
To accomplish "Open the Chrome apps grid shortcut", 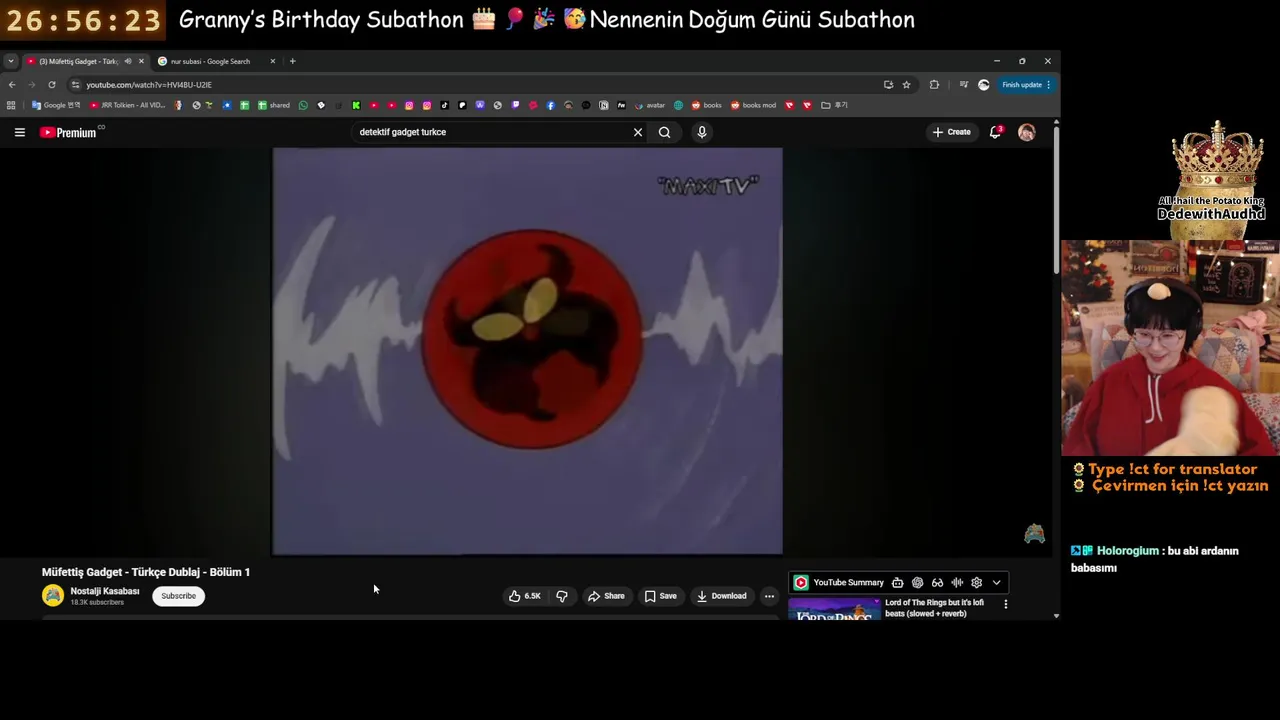I will pyautogui.click(x=11, y=105).
